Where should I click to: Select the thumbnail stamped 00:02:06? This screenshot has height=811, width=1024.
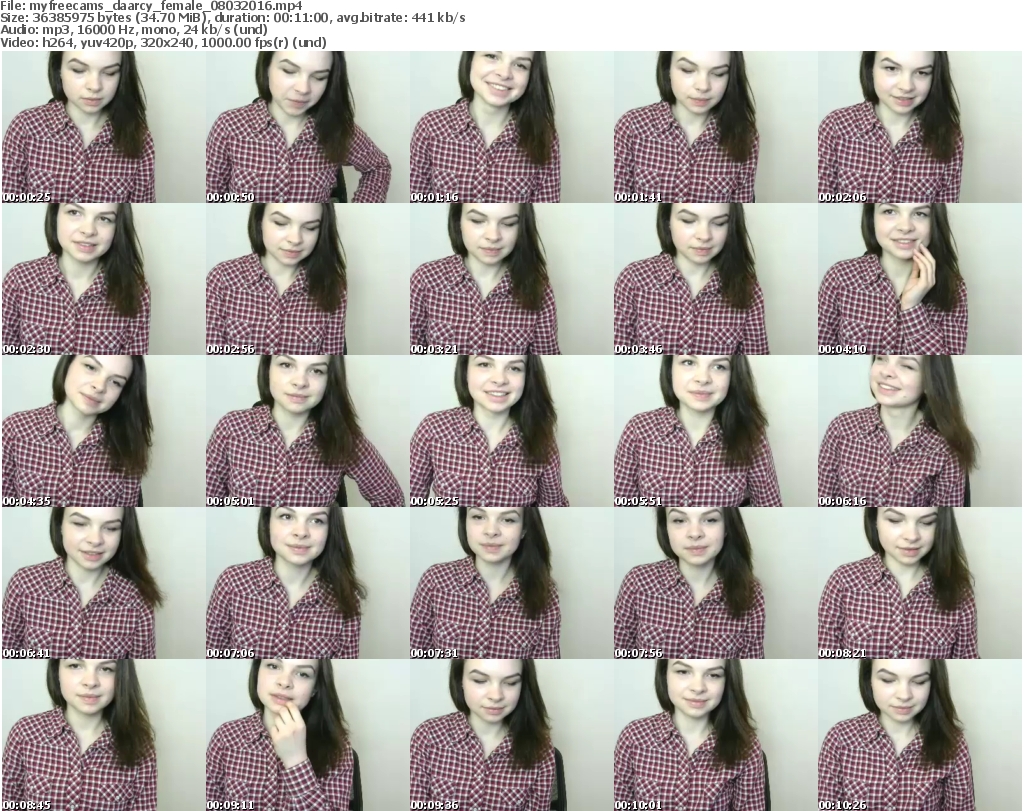coord(920,127)
